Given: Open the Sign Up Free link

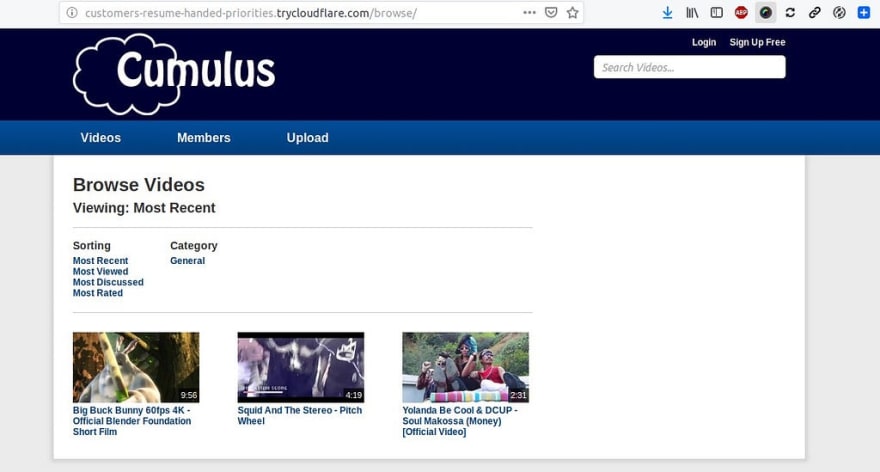Looking at the screenshot, I should 757,42.
